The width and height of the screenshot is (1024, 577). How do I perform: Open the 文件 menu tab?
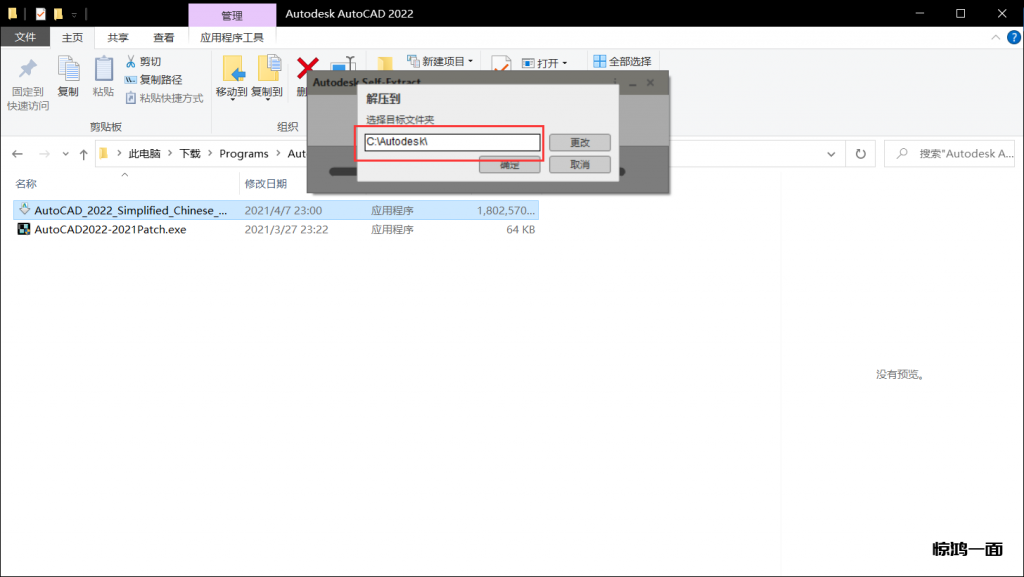click(25, 38)
